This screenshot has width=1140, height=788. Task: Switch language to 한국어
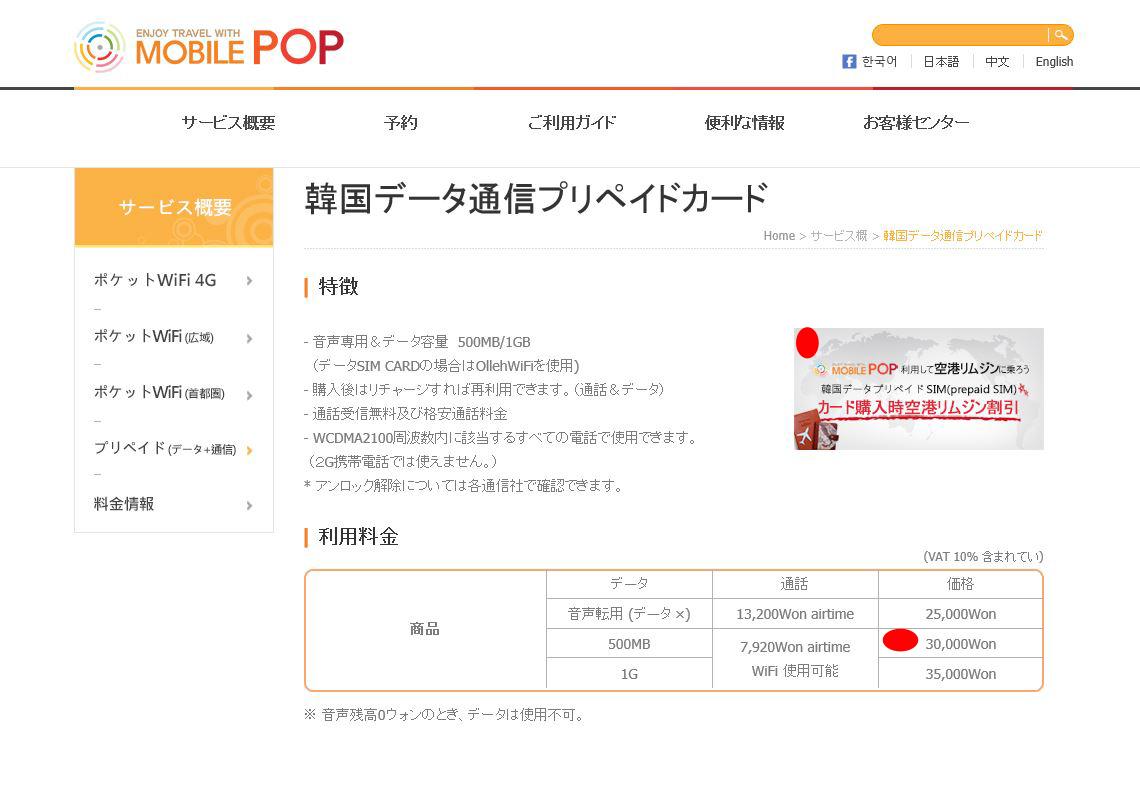point(879,62)
